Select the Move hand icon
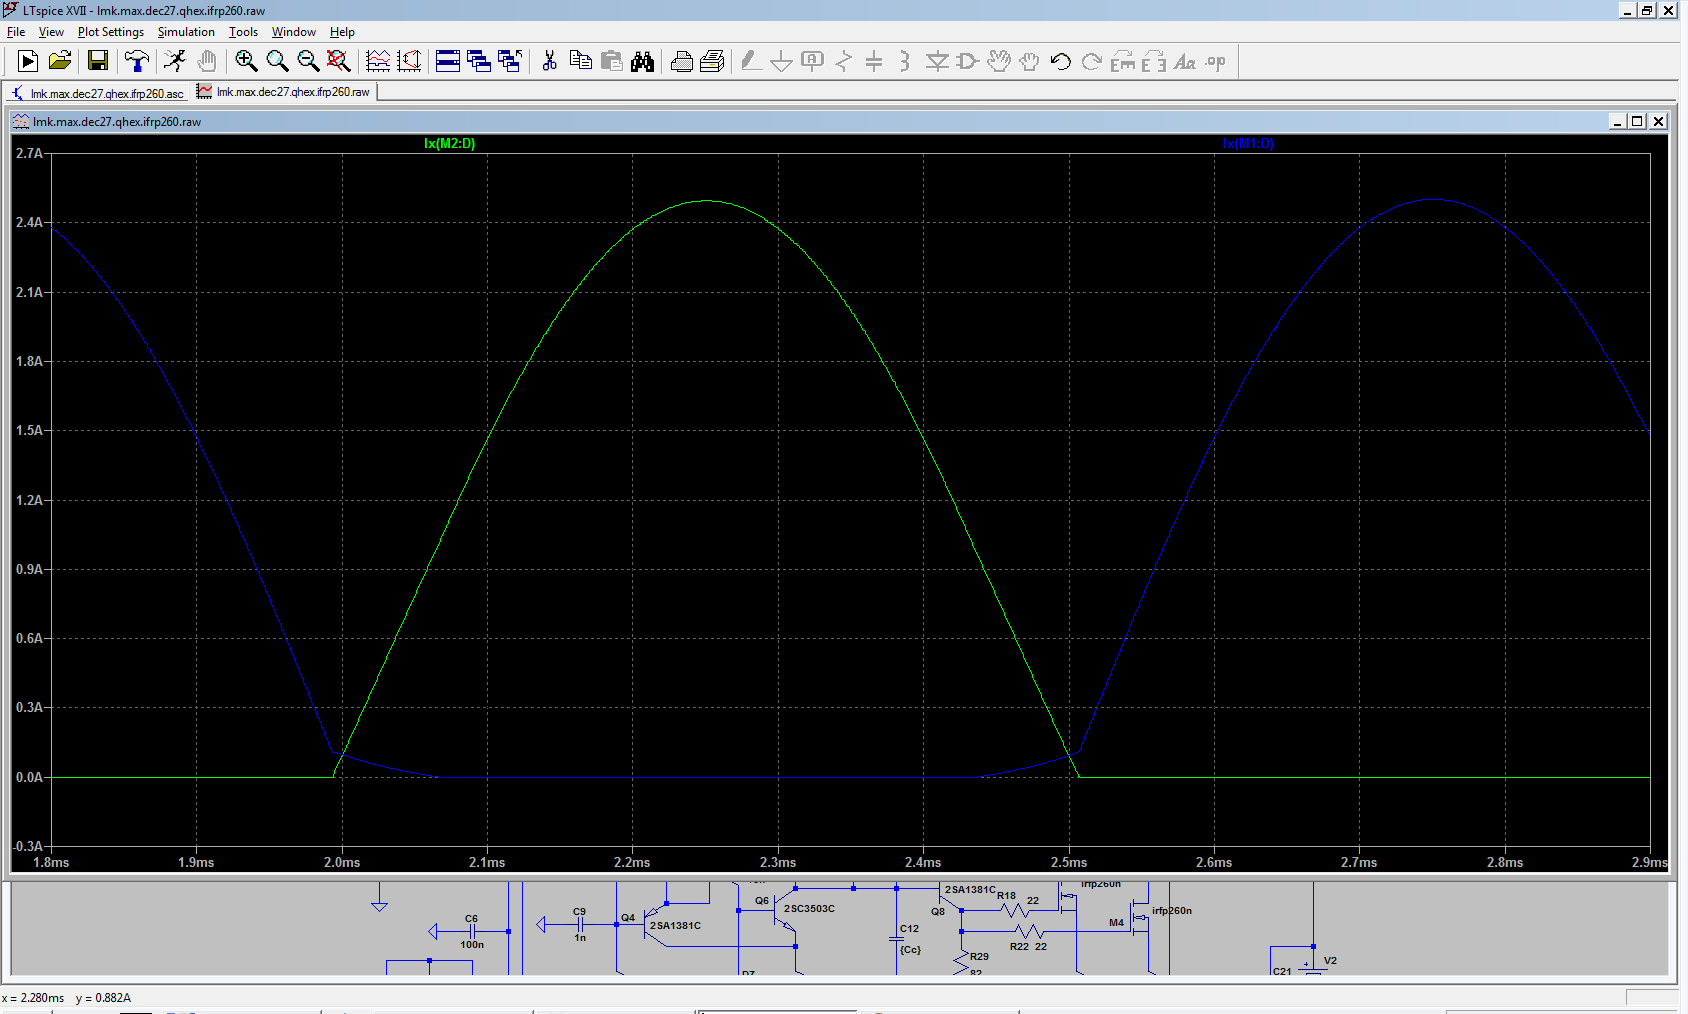 pos(999,62)
